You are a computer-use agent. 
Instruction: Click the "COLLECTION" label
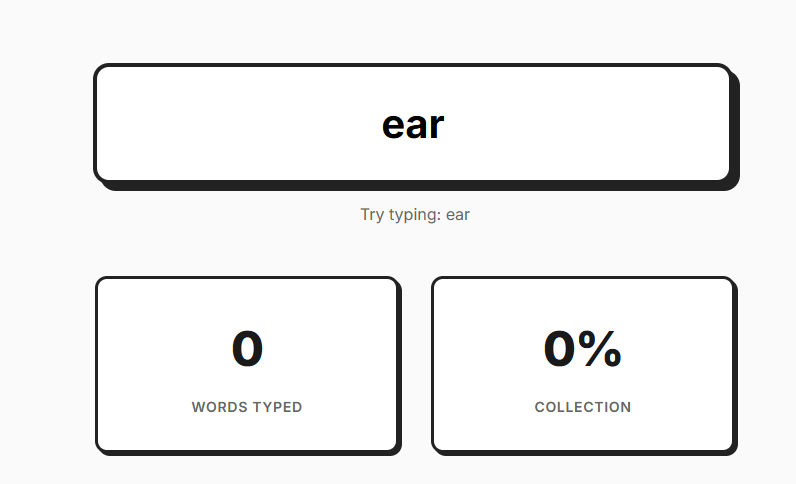[x=583, y=407]
